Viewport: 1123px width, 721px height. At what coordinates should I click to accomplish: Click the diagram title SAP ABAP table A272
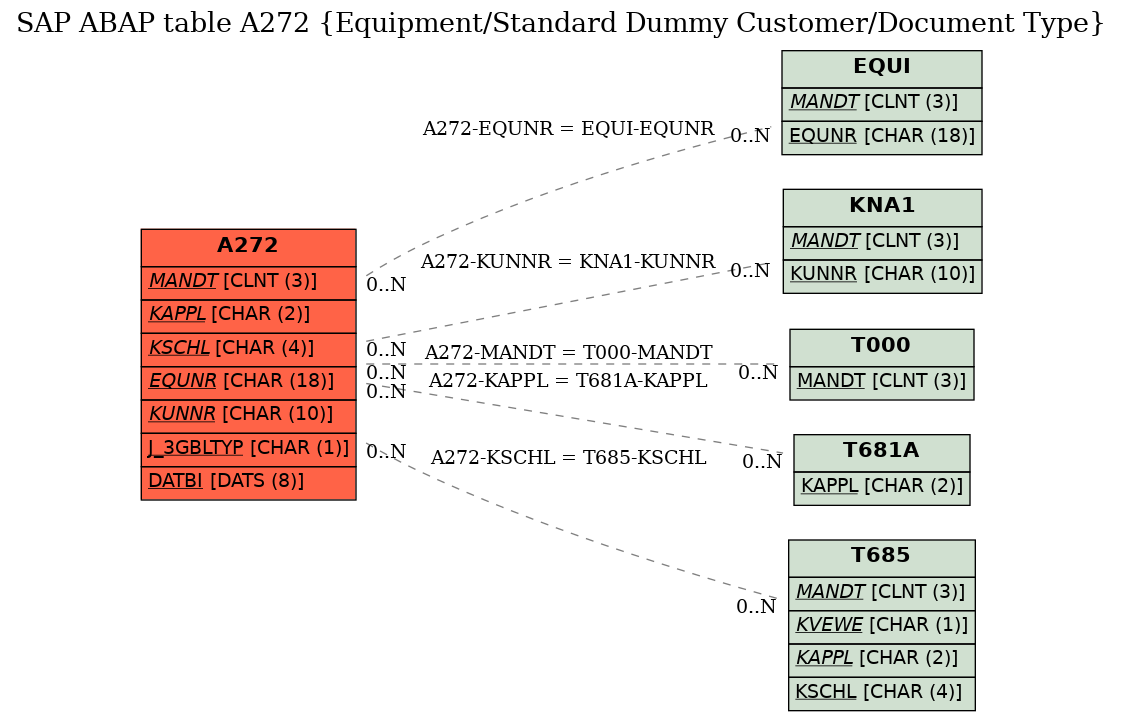pos(560,24)
